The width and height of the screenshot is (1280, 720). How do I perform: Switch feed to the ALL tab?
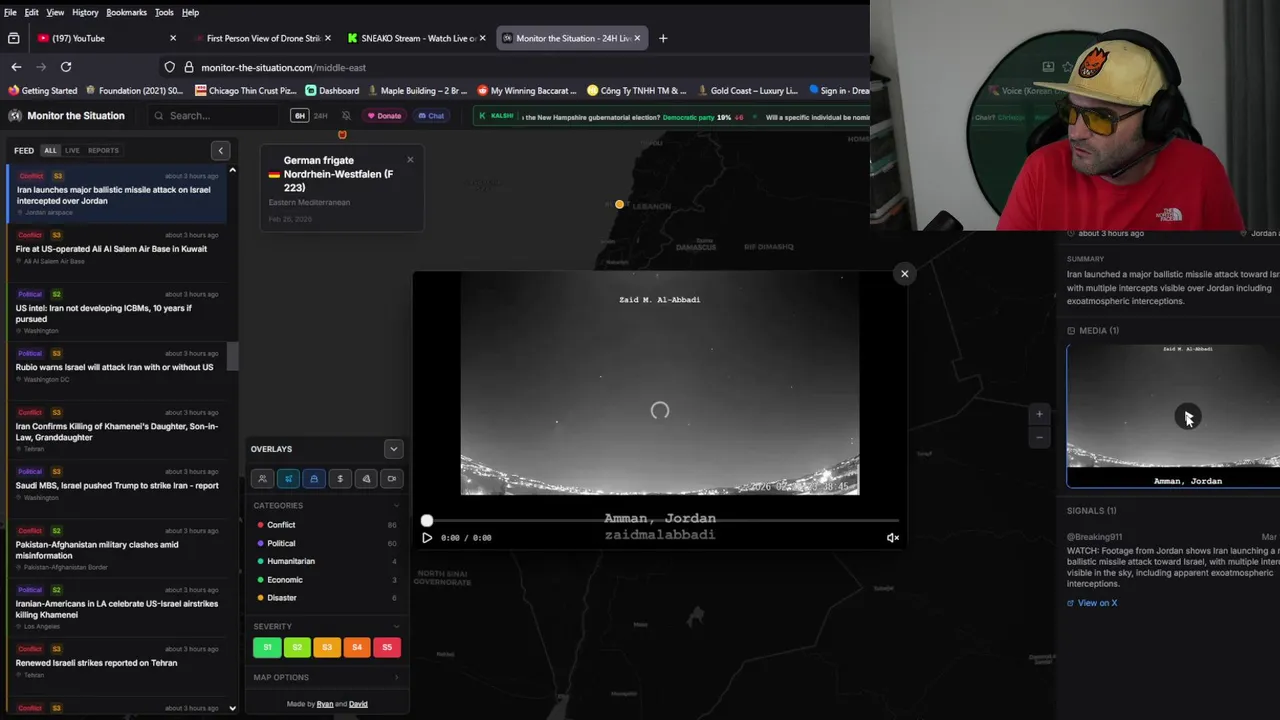pos(50,151)
